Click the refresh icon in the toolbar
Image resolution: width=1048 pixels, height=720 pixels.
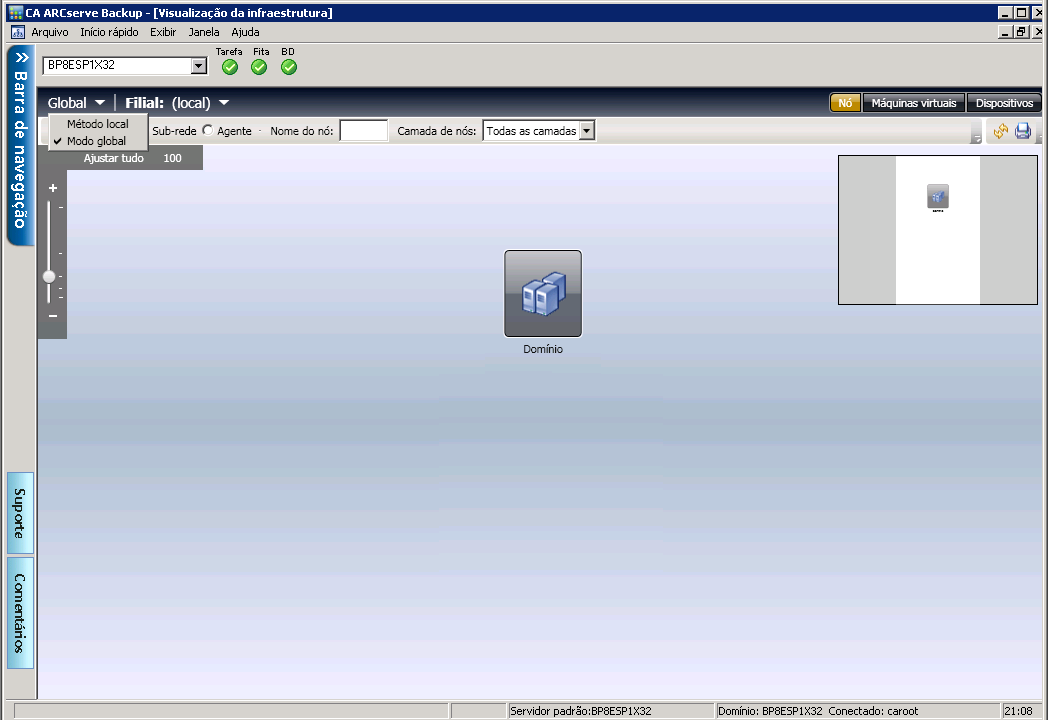pos(1001,131)
